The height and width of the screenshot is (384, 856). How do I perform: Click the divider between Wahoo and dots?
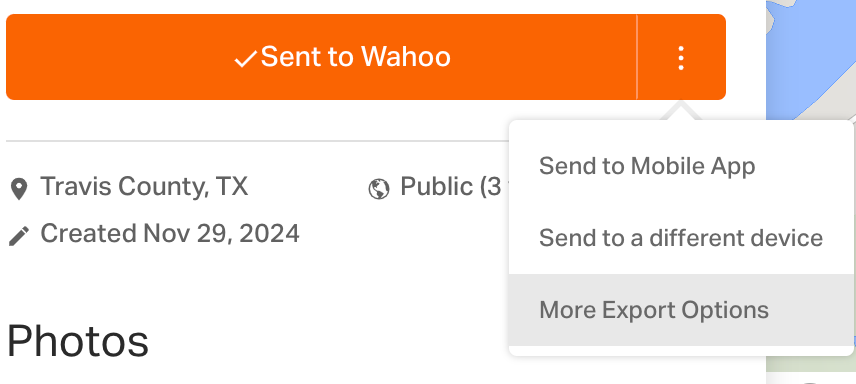(637, 57)
